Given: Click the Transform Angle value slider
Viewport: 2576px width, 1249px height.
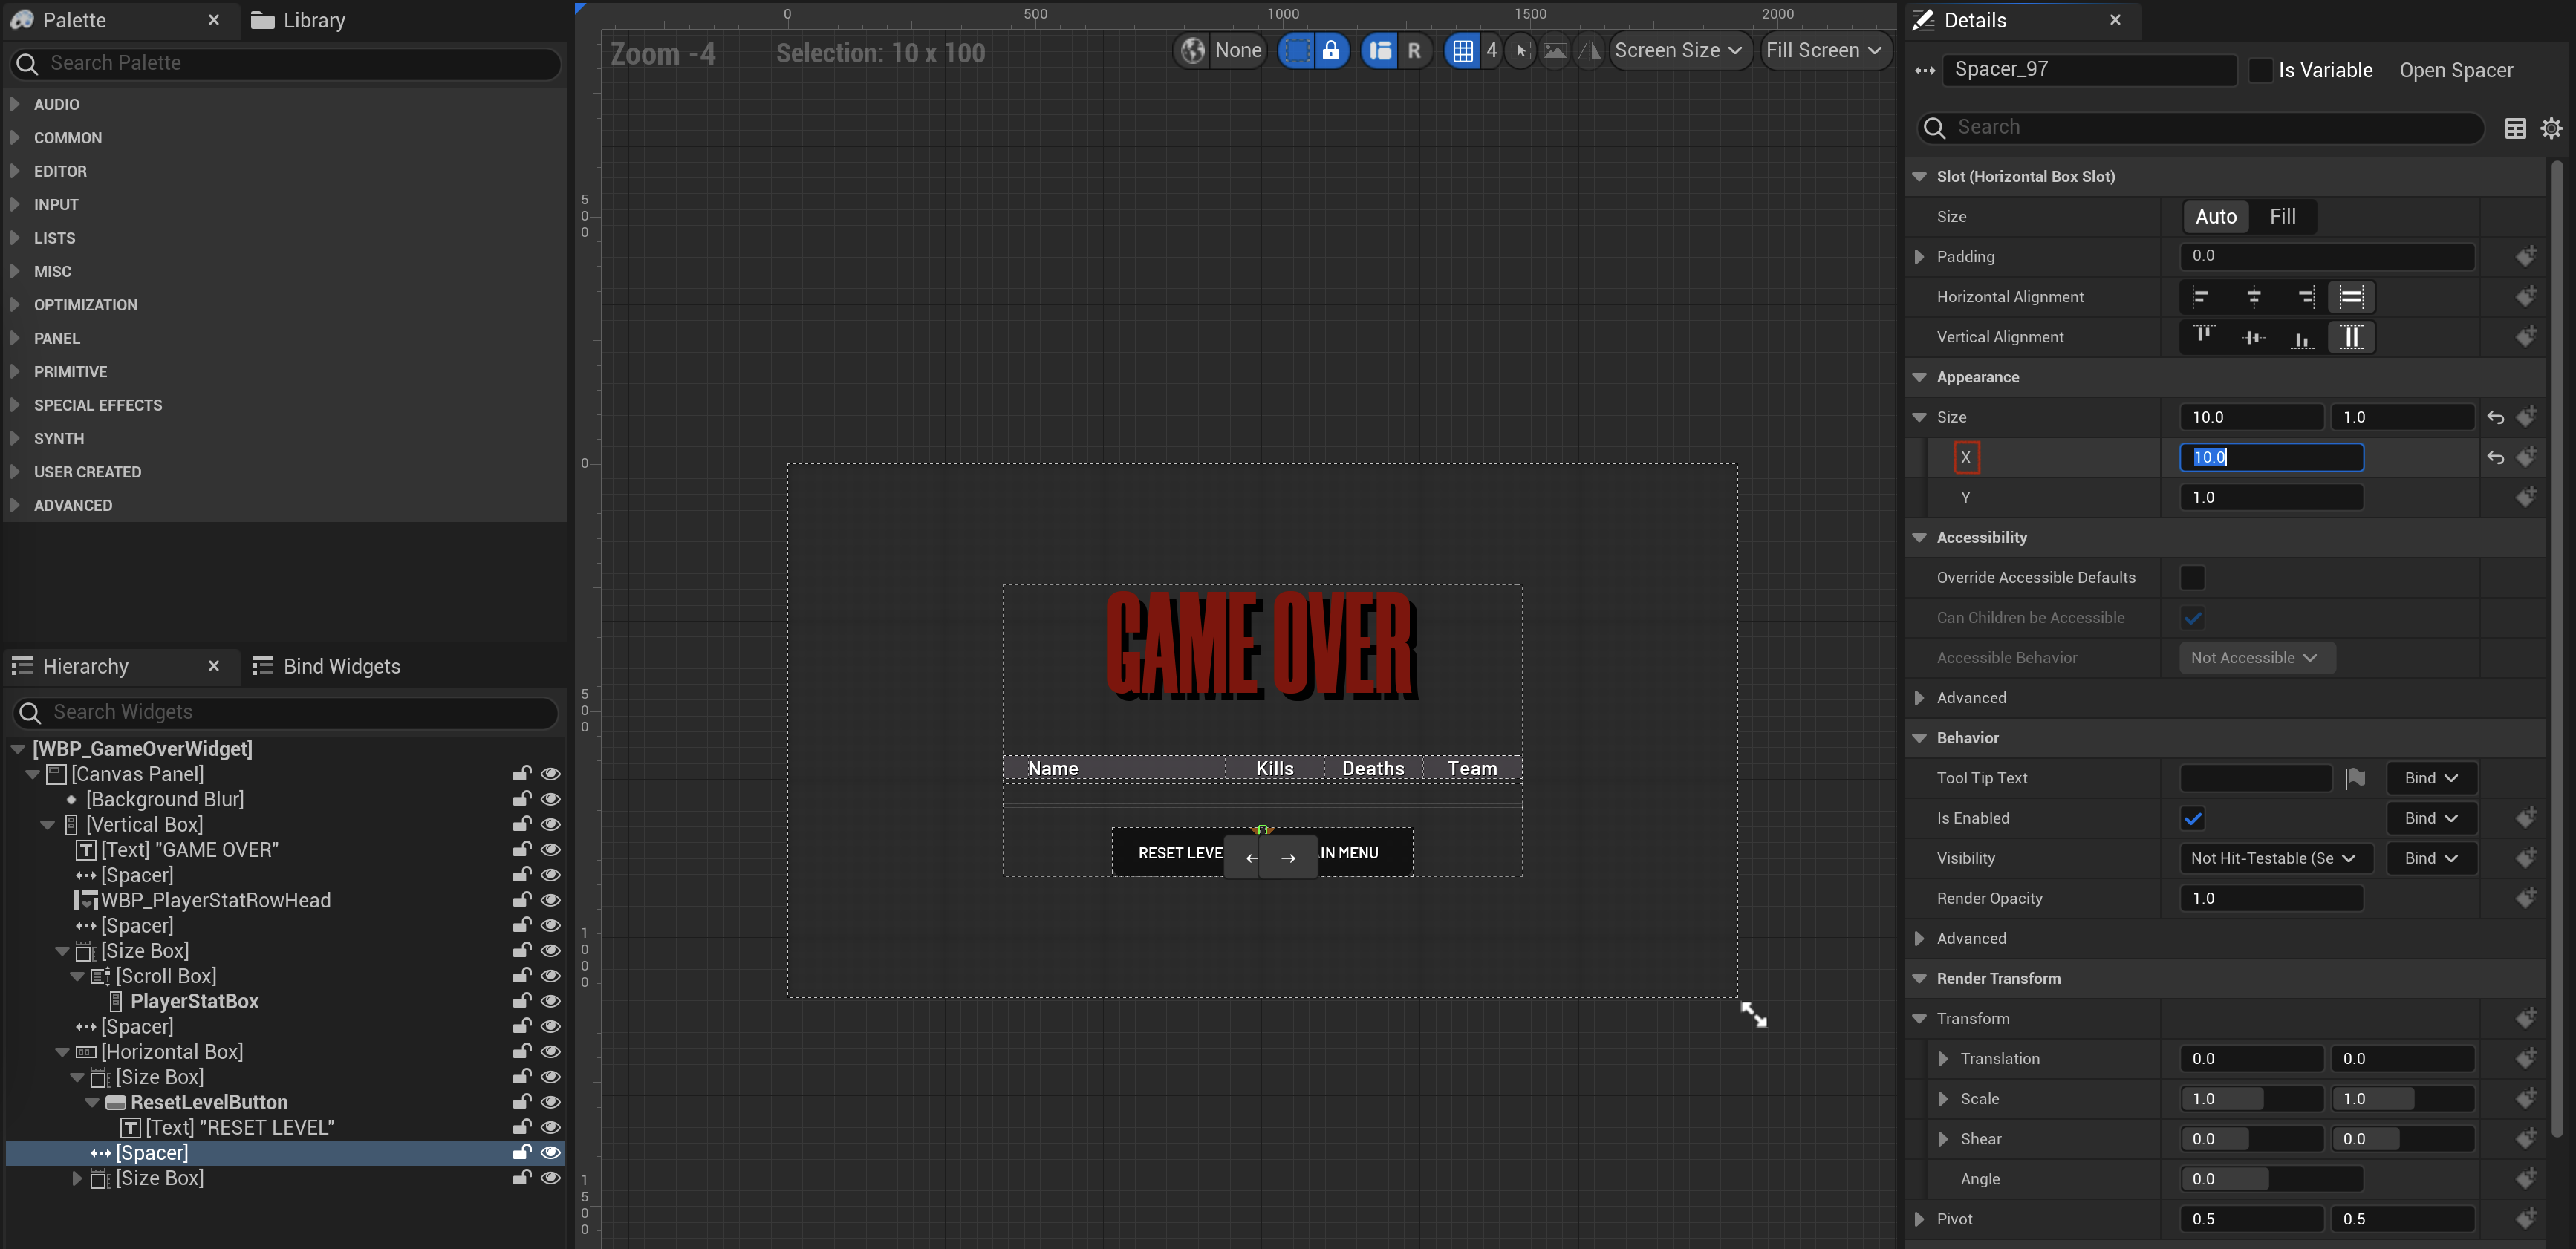Looking at the screenshot, I should (2270, 1179).
